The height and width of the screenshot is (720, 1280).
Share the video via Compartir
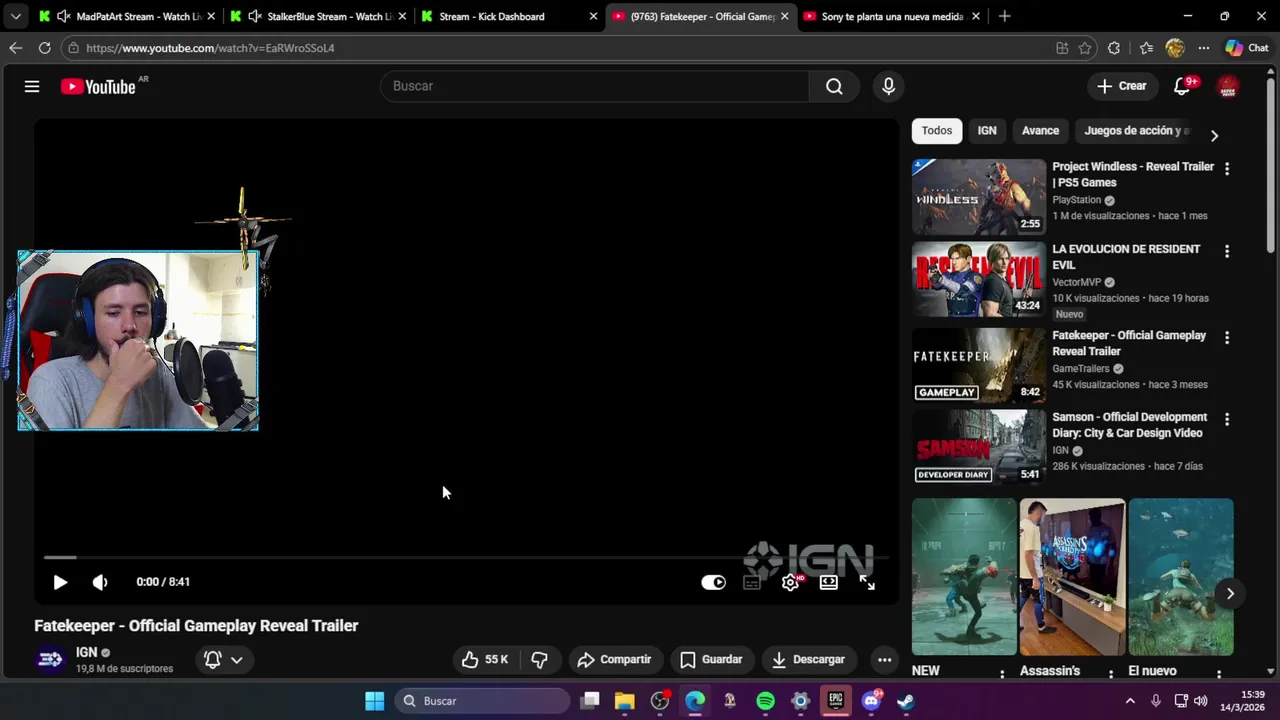tap(614, 659)
